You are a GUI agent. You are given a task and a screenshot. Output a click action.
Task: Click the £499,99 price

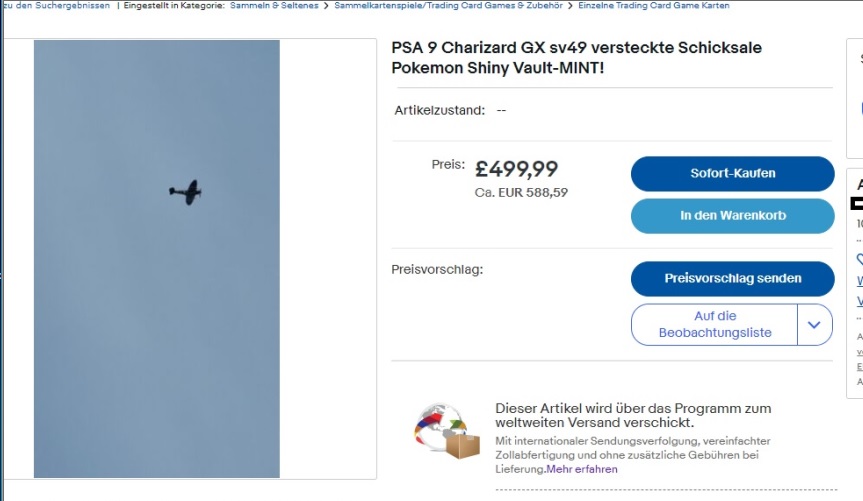coord(516,169)
